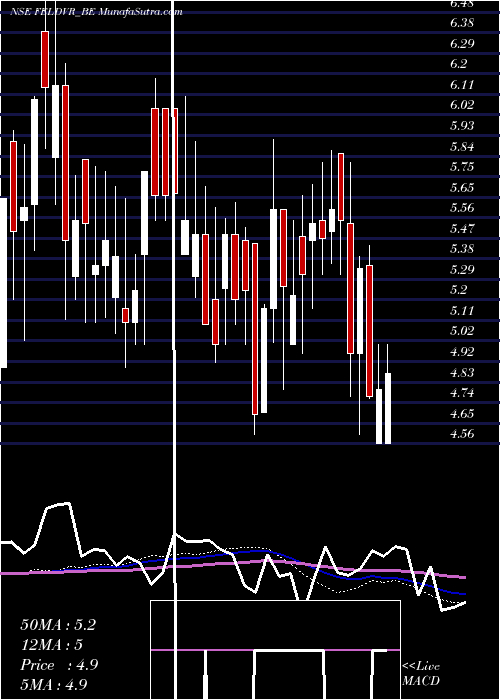Click the 5.93 price axis label
This screenshot has width=500, height=700.
(462, 126)
